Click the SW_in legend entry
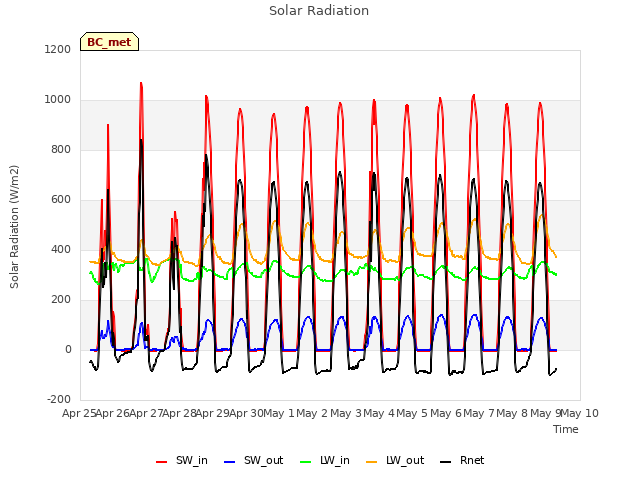 (182, 461)
